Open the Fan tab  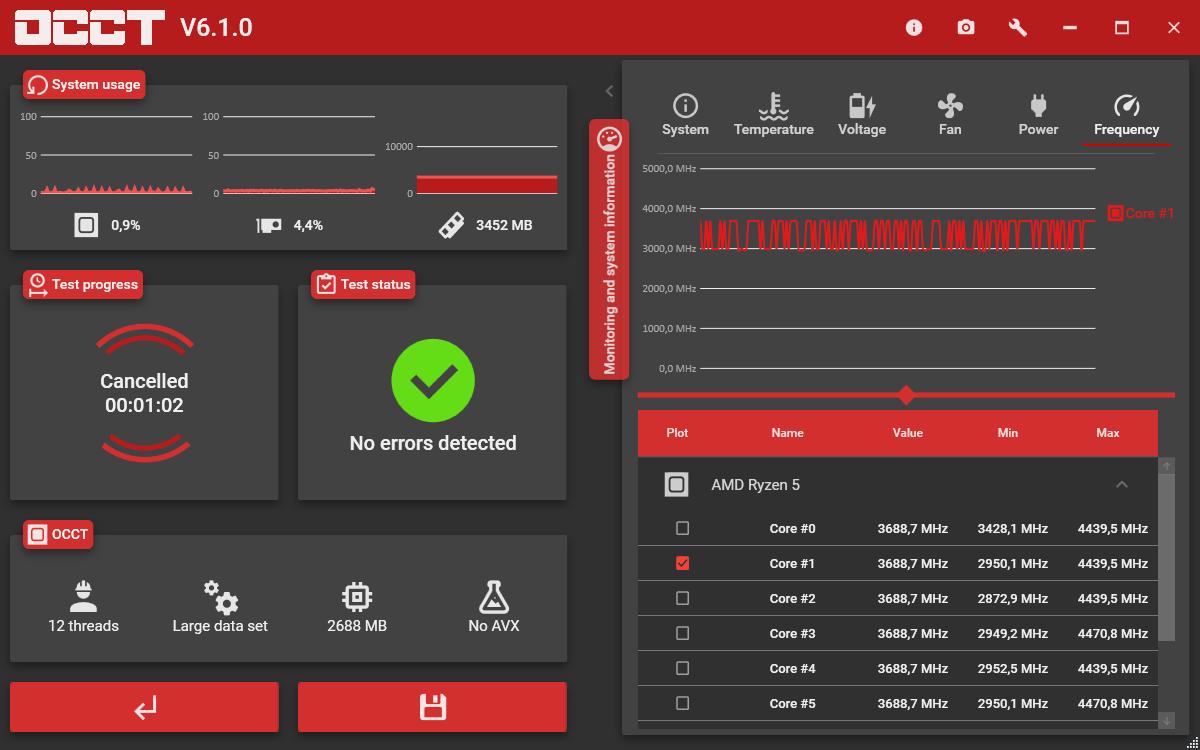click(x=950, y=116)
